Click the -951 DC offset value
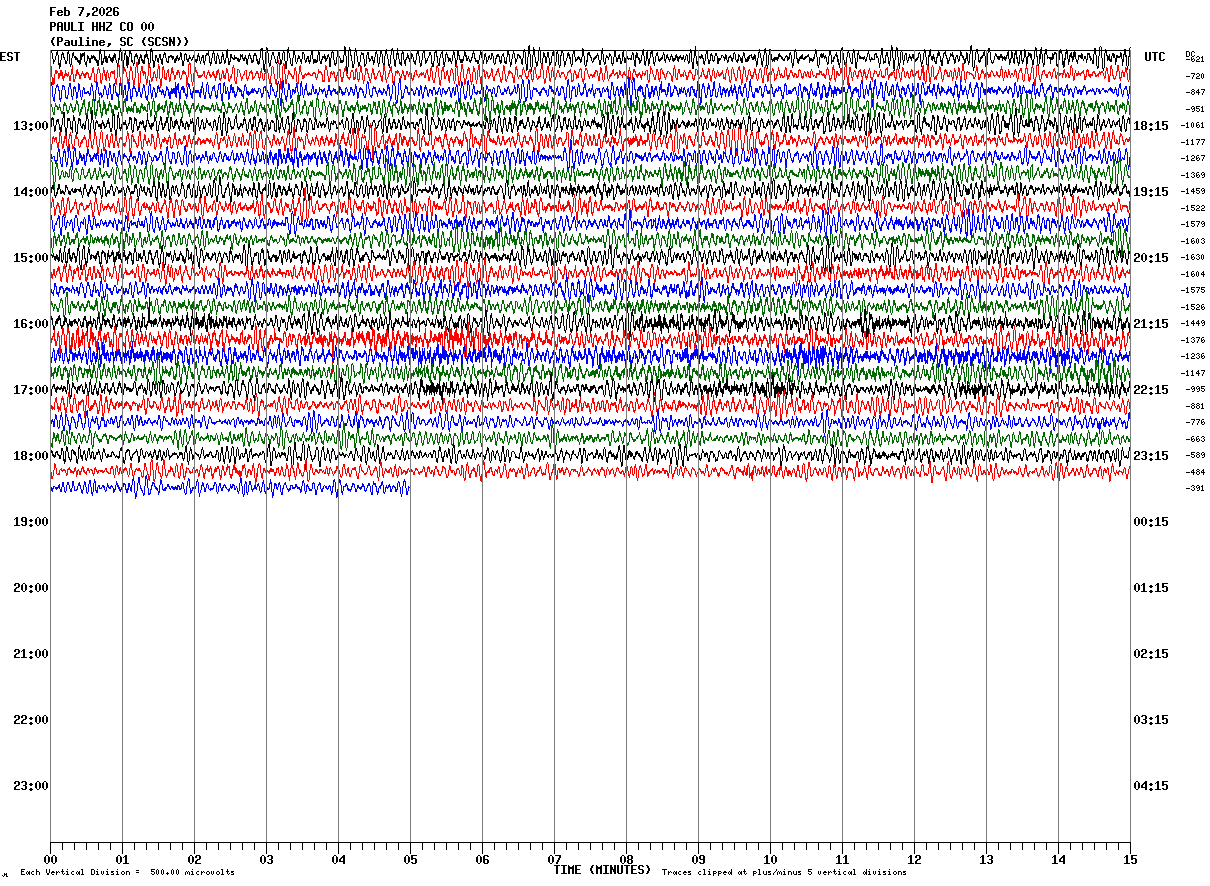The width and height of the screenshot is (1210, 886). 1195,109
